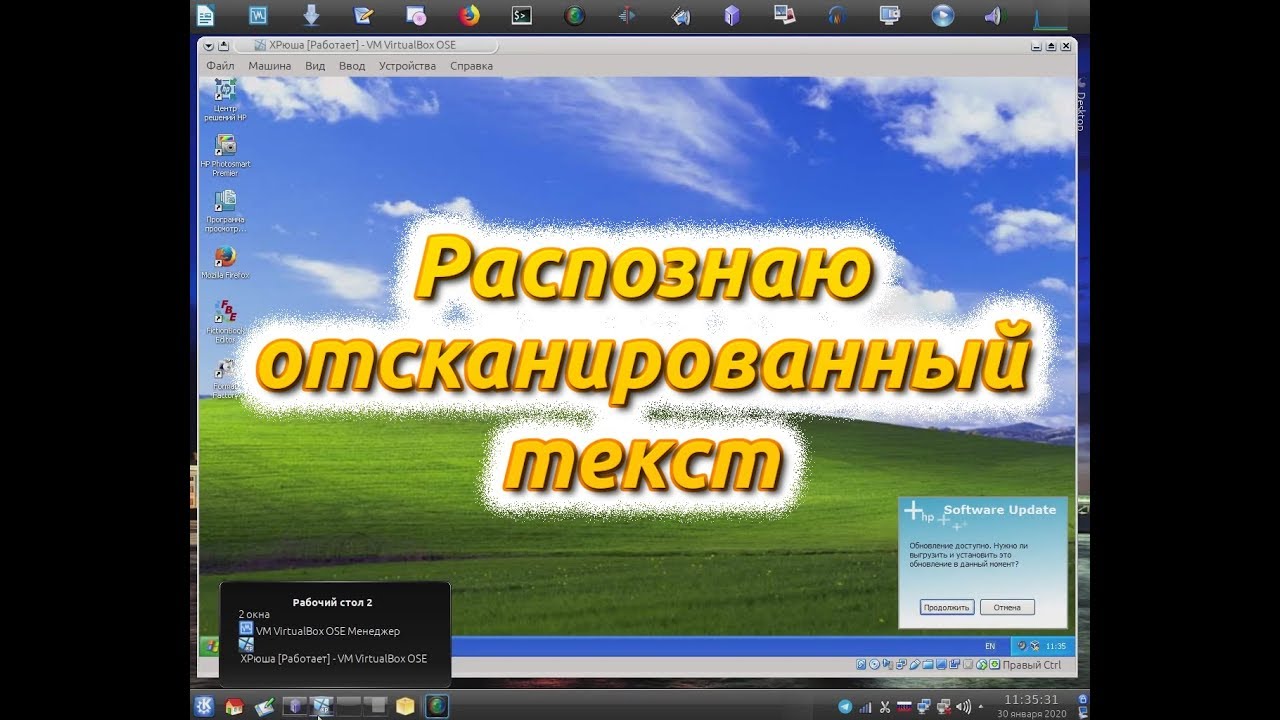Open the purple box icon in top panel
Screen dimensions: 1280x720
coord(733,15)
